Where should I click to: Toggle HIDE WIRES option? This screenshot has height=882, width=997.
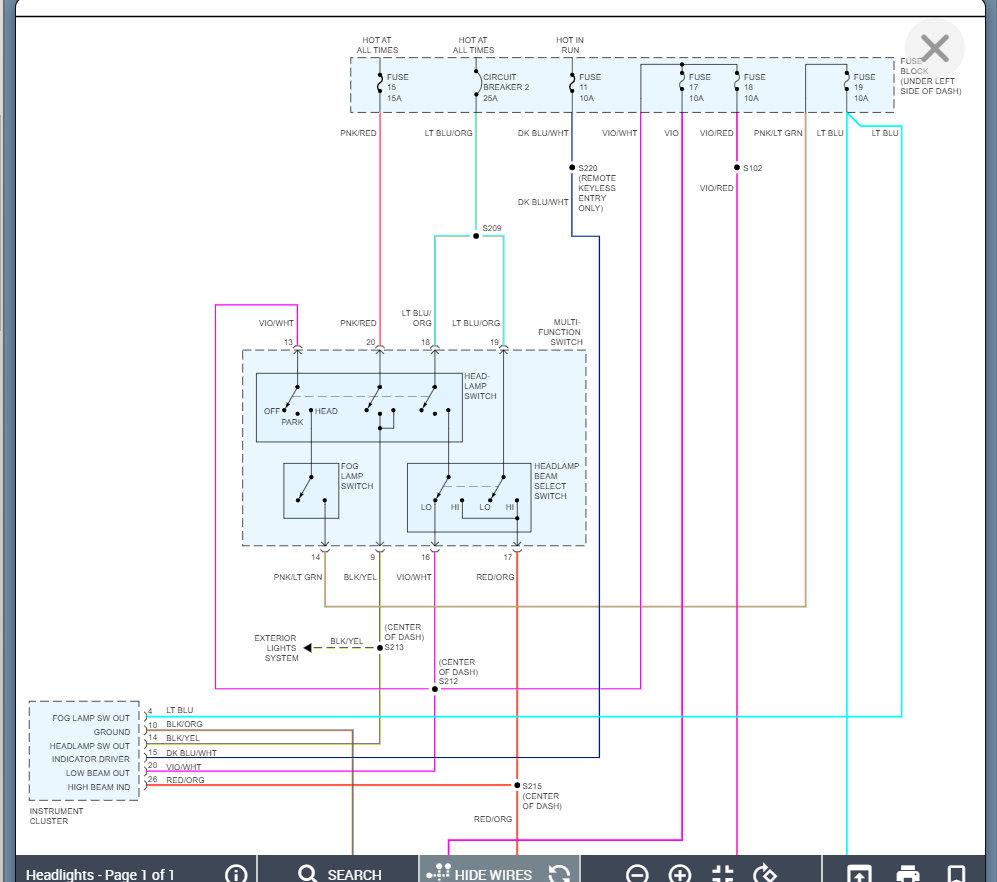pyautogui.click(x=480, y=874)
